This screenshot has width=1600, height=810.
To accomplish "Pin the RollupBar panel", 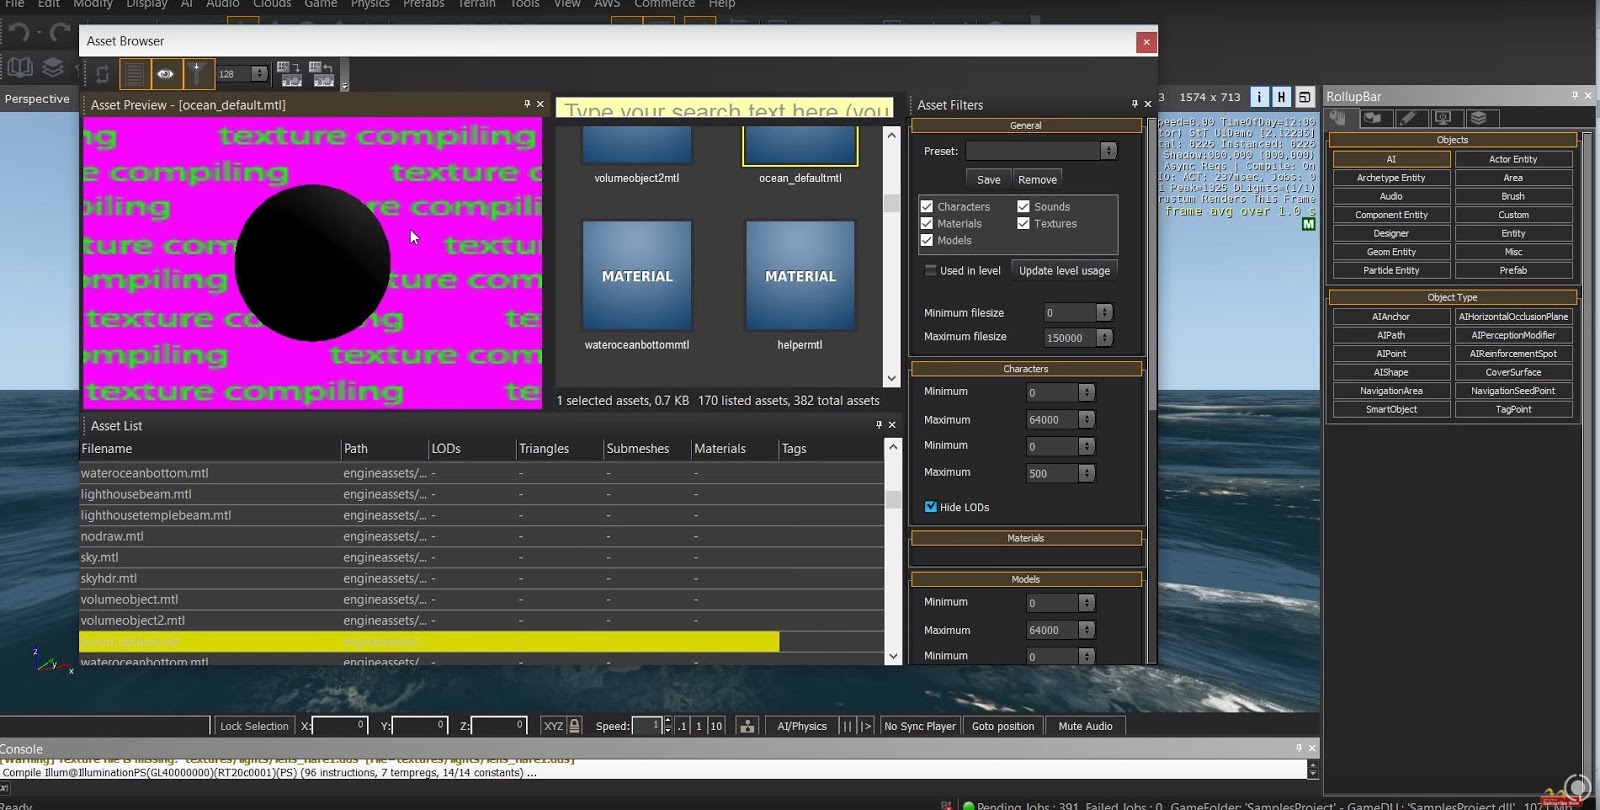I will (1574, 96).
